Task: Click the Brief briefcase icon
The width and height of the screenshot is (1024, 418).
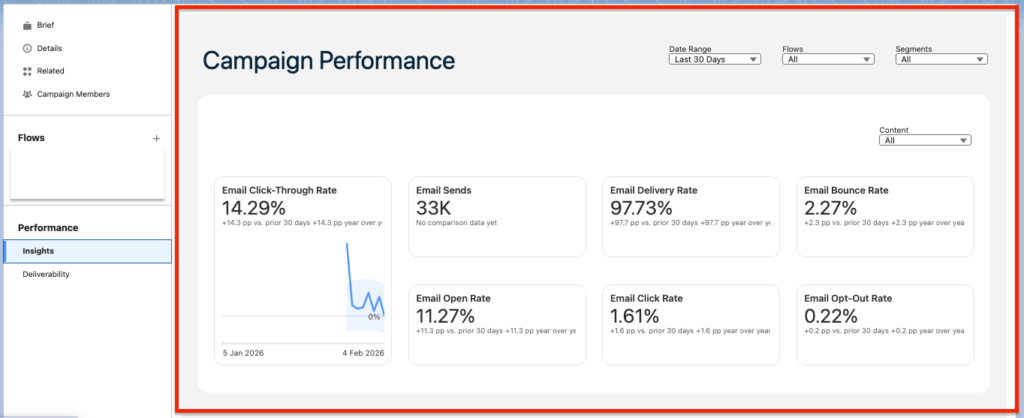Action: (27, 25)
